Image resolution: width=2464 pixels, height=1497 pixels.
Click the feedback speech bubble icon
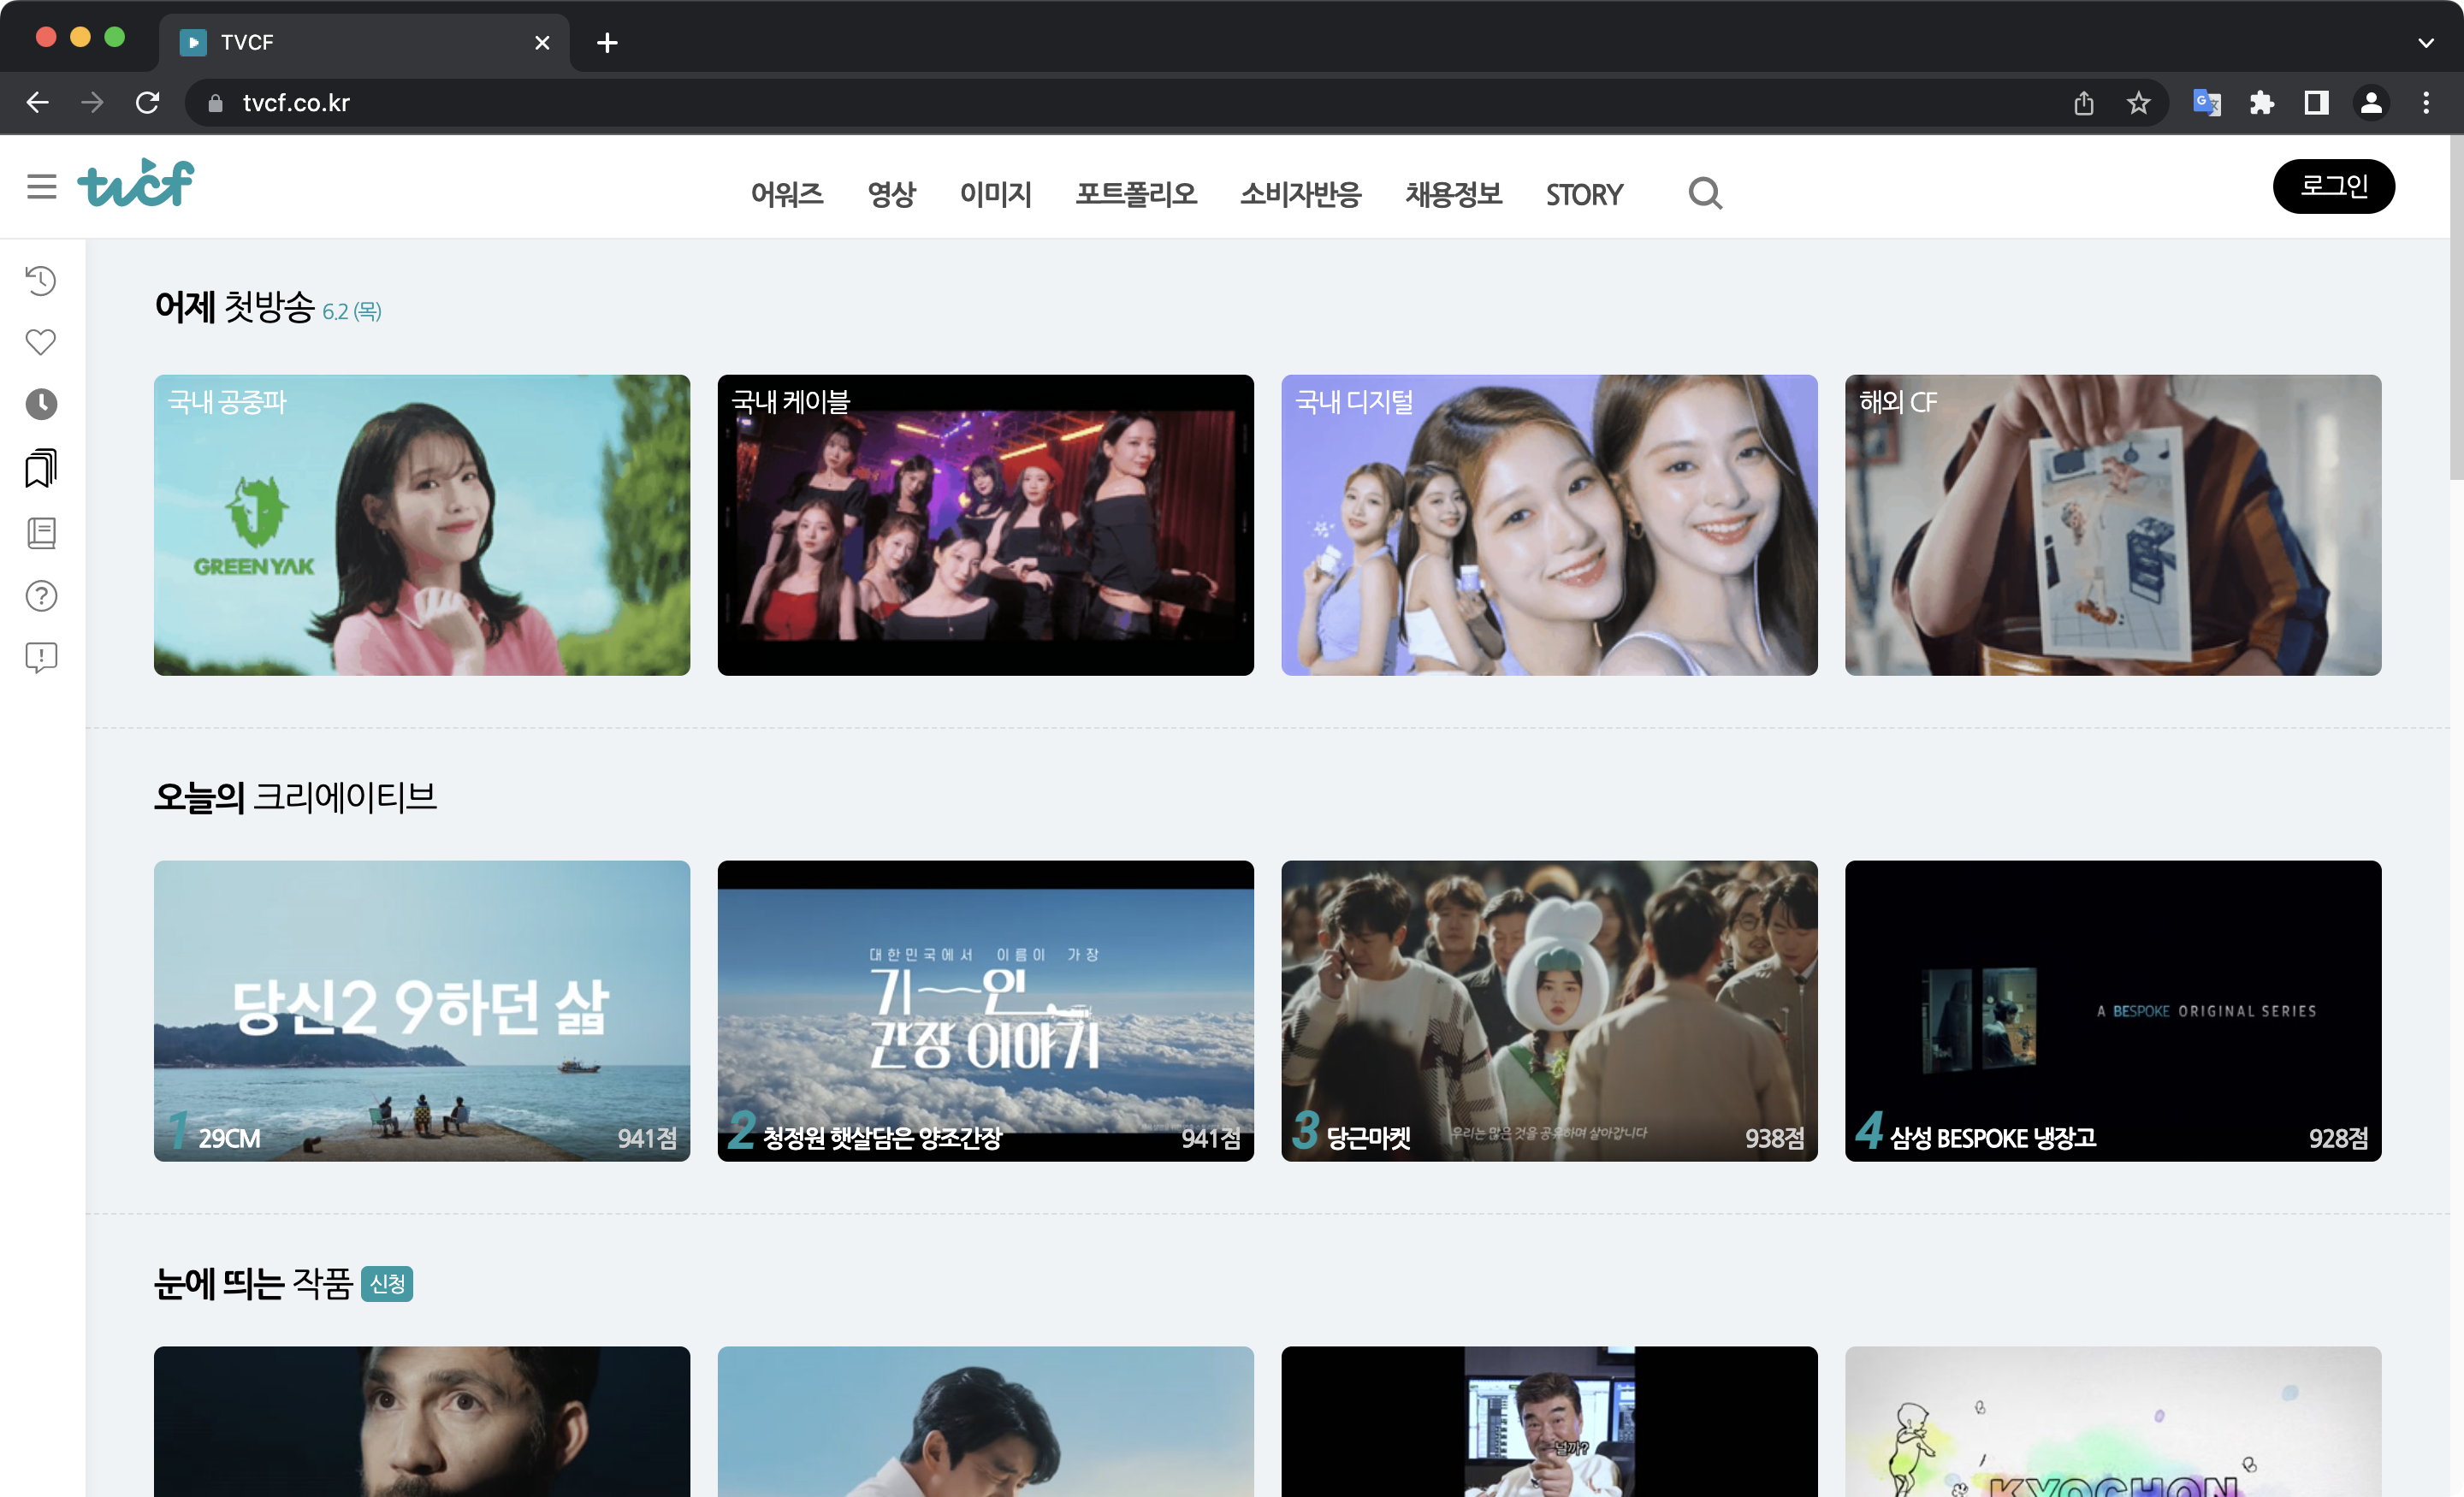pyautogui.click(x=41, y=657)
